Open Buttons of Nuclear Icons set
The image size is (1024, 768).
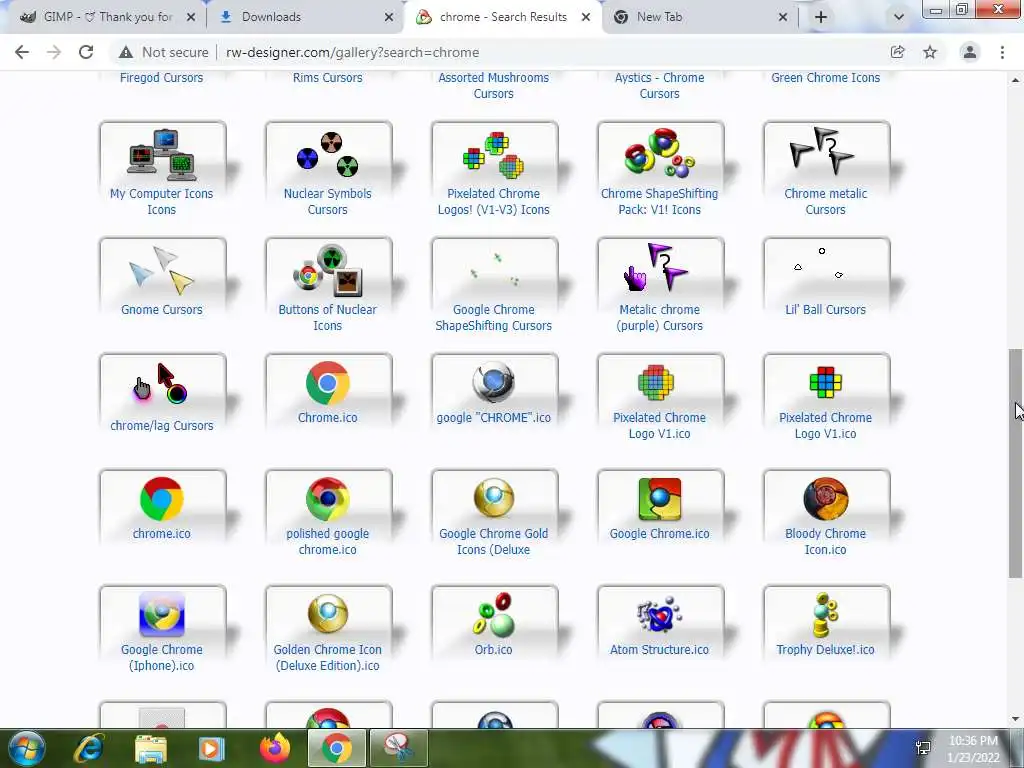click(328, 271)
